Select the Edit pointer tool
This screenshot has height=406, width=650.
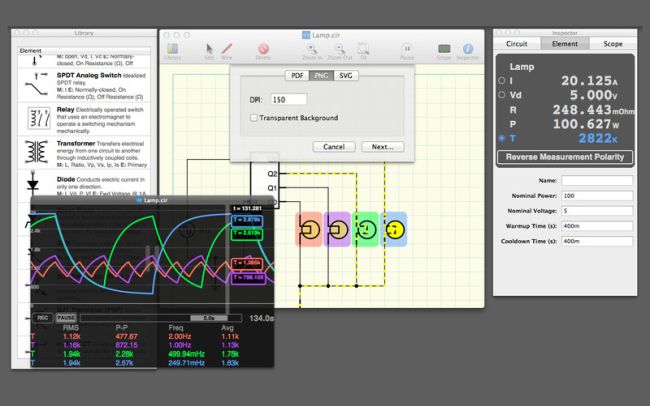[x=209, y=49]
